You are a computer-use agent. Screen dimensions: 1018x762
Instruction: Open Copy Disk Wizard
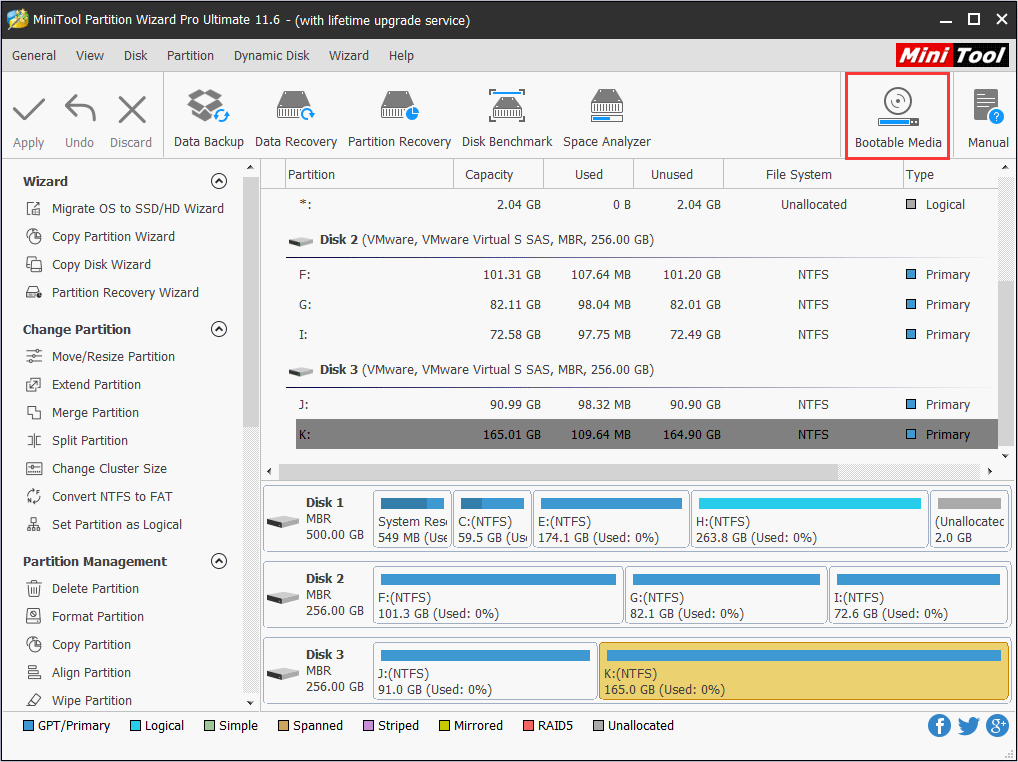click(88, 264)
